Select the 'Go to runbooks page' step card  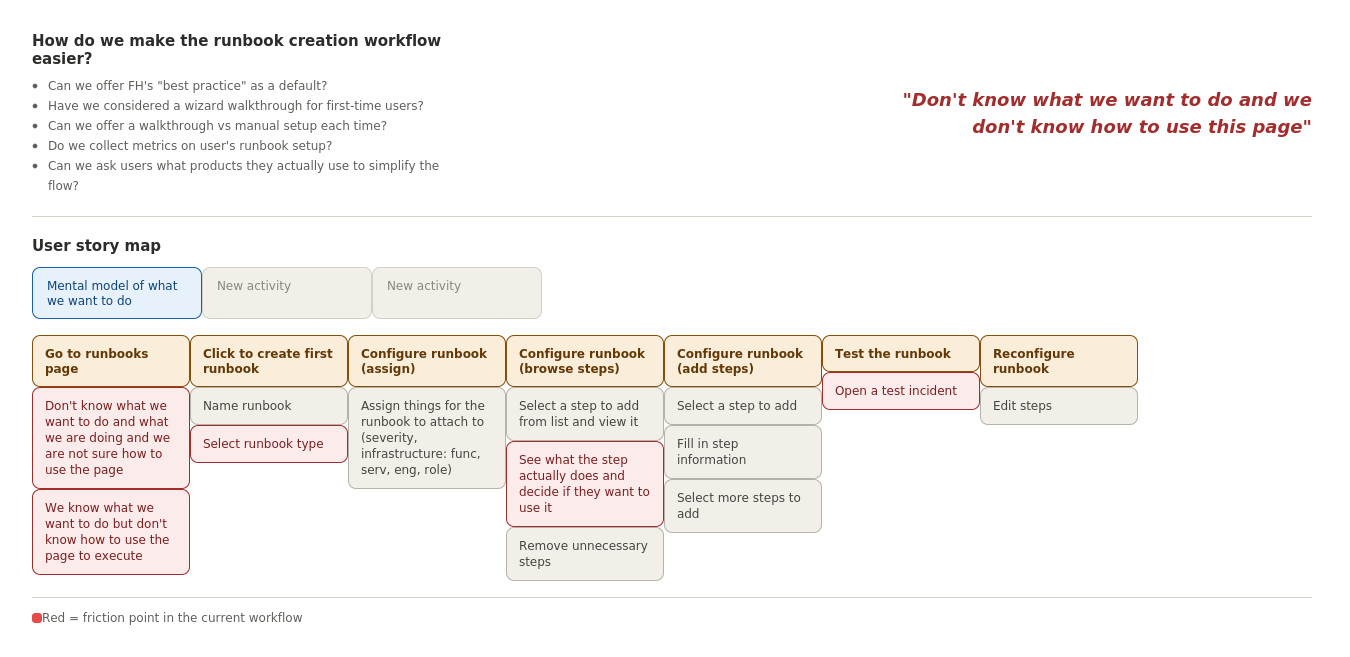coord(111,361)
